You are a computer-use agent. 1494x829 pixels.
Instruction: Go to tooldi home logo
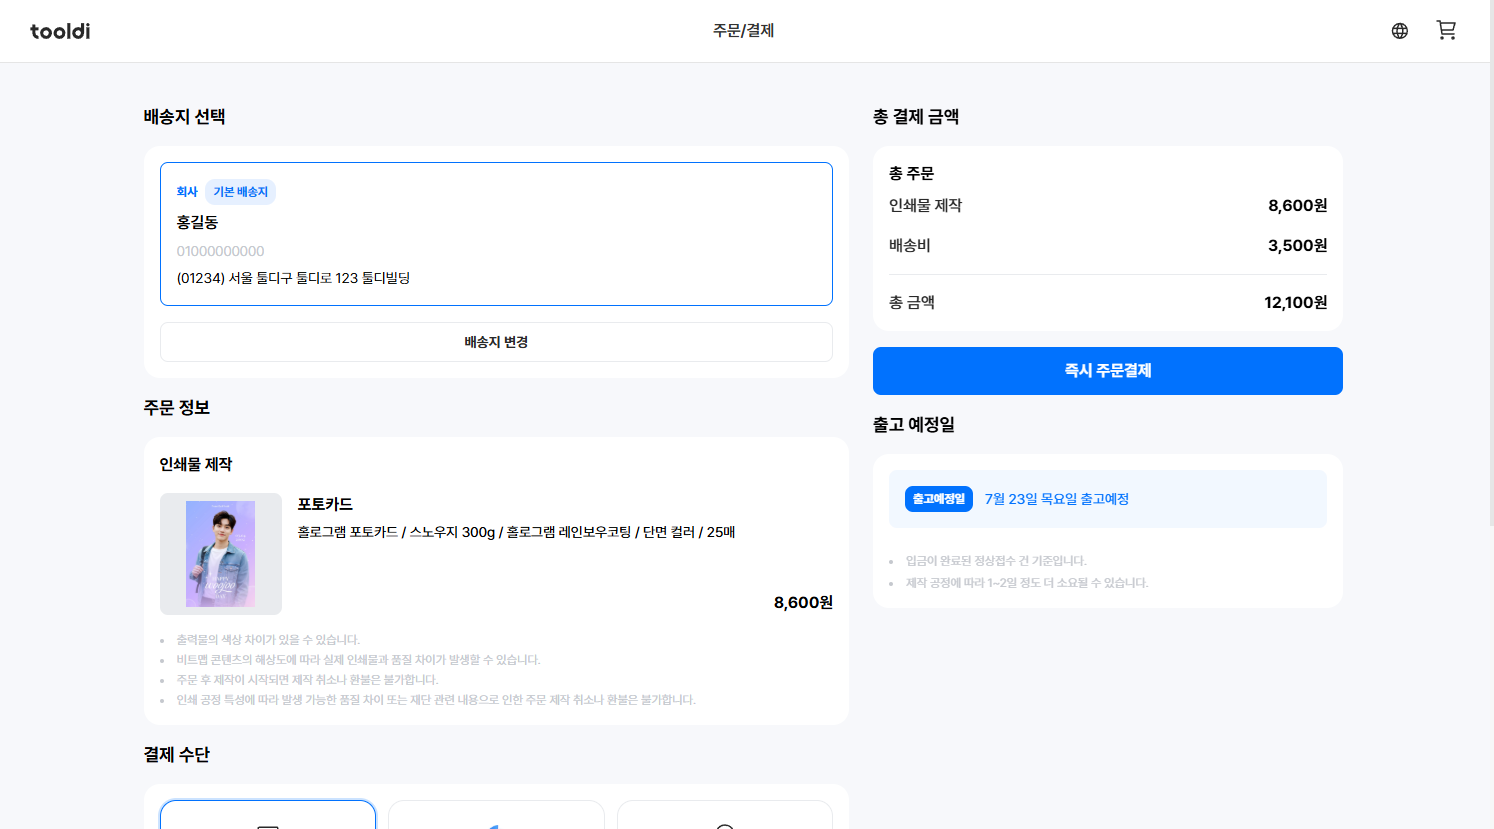tap(60, 31)
